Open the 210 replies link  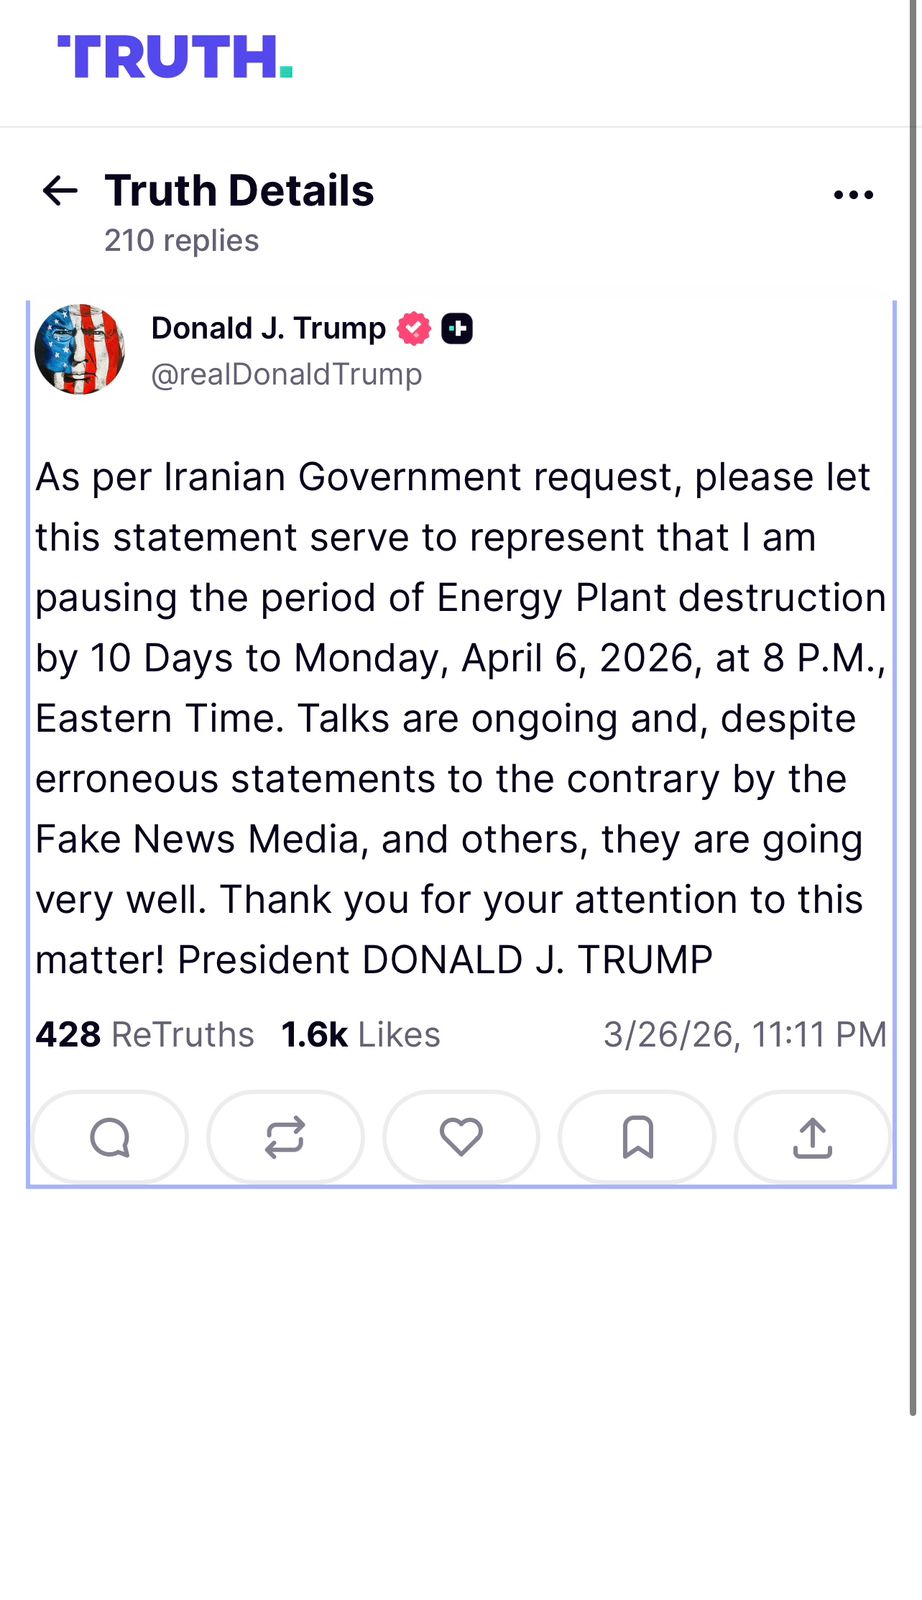click(181, 241)
